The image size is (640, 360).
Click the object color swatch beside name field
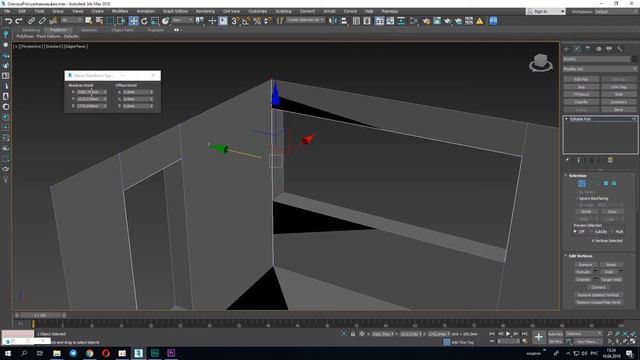click(634, 59)
